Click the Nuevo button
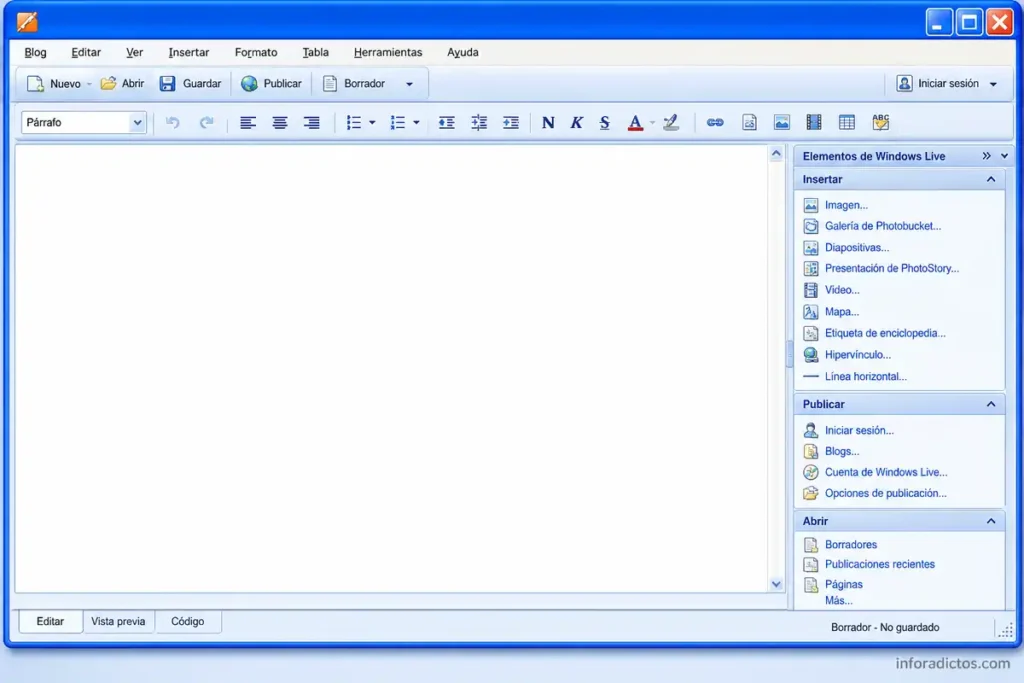1024x683 pixels. [54, 84]
